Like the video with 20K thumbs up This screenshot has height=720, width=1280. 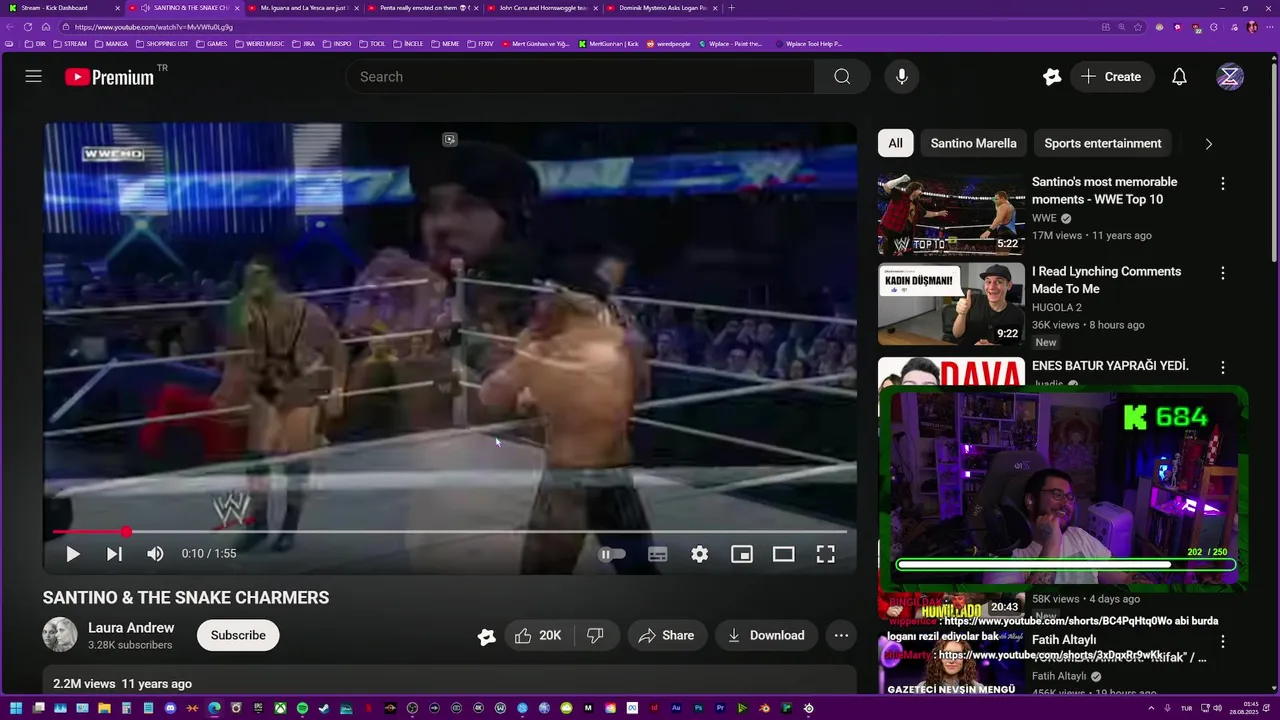[537, 635]
